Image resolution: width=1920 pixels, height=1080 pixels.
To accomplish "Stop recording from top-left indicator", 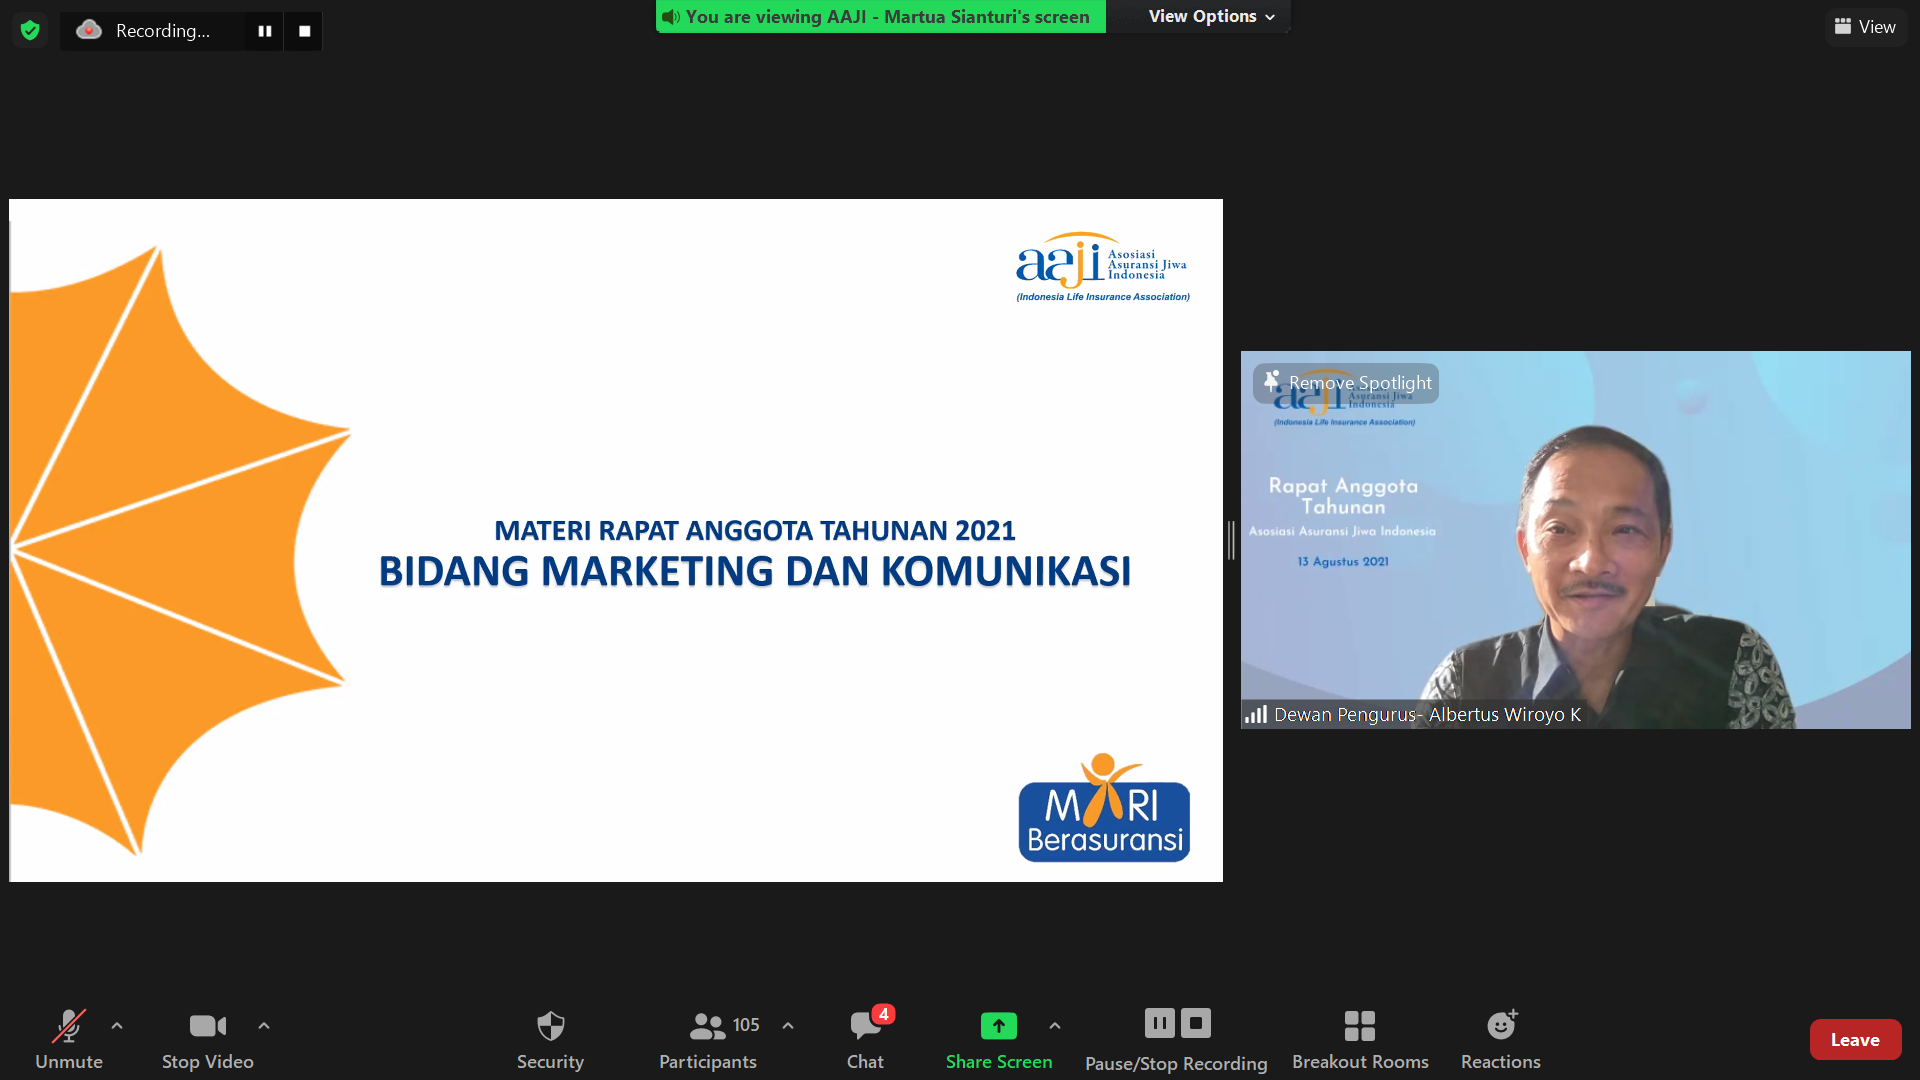I will 305,31.
